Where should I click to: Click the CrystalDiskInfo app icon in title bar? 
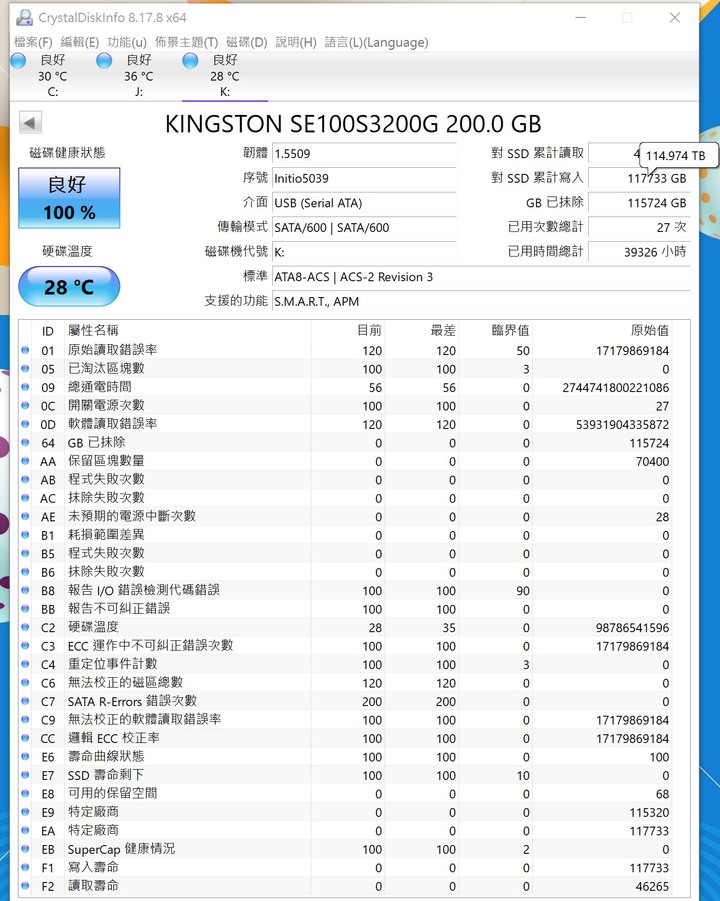(24, 18)
